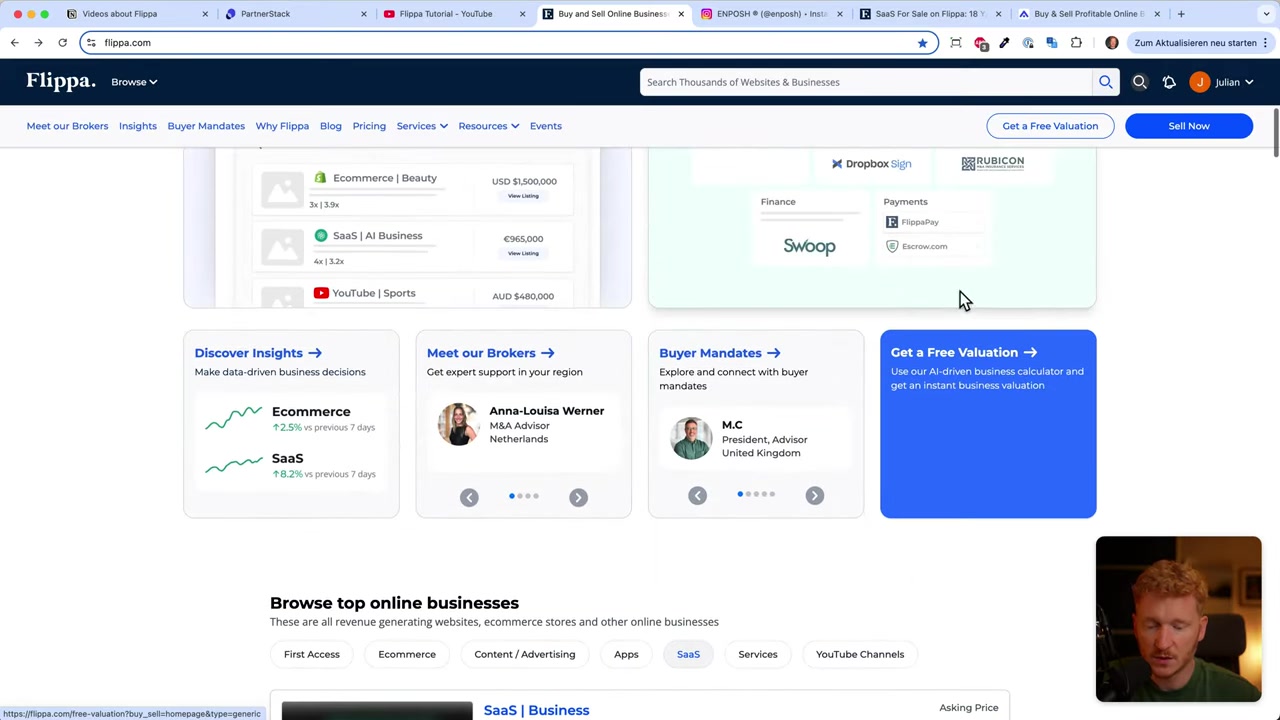
Task: Select the First Access category tab
Action: tap(312, 654)
